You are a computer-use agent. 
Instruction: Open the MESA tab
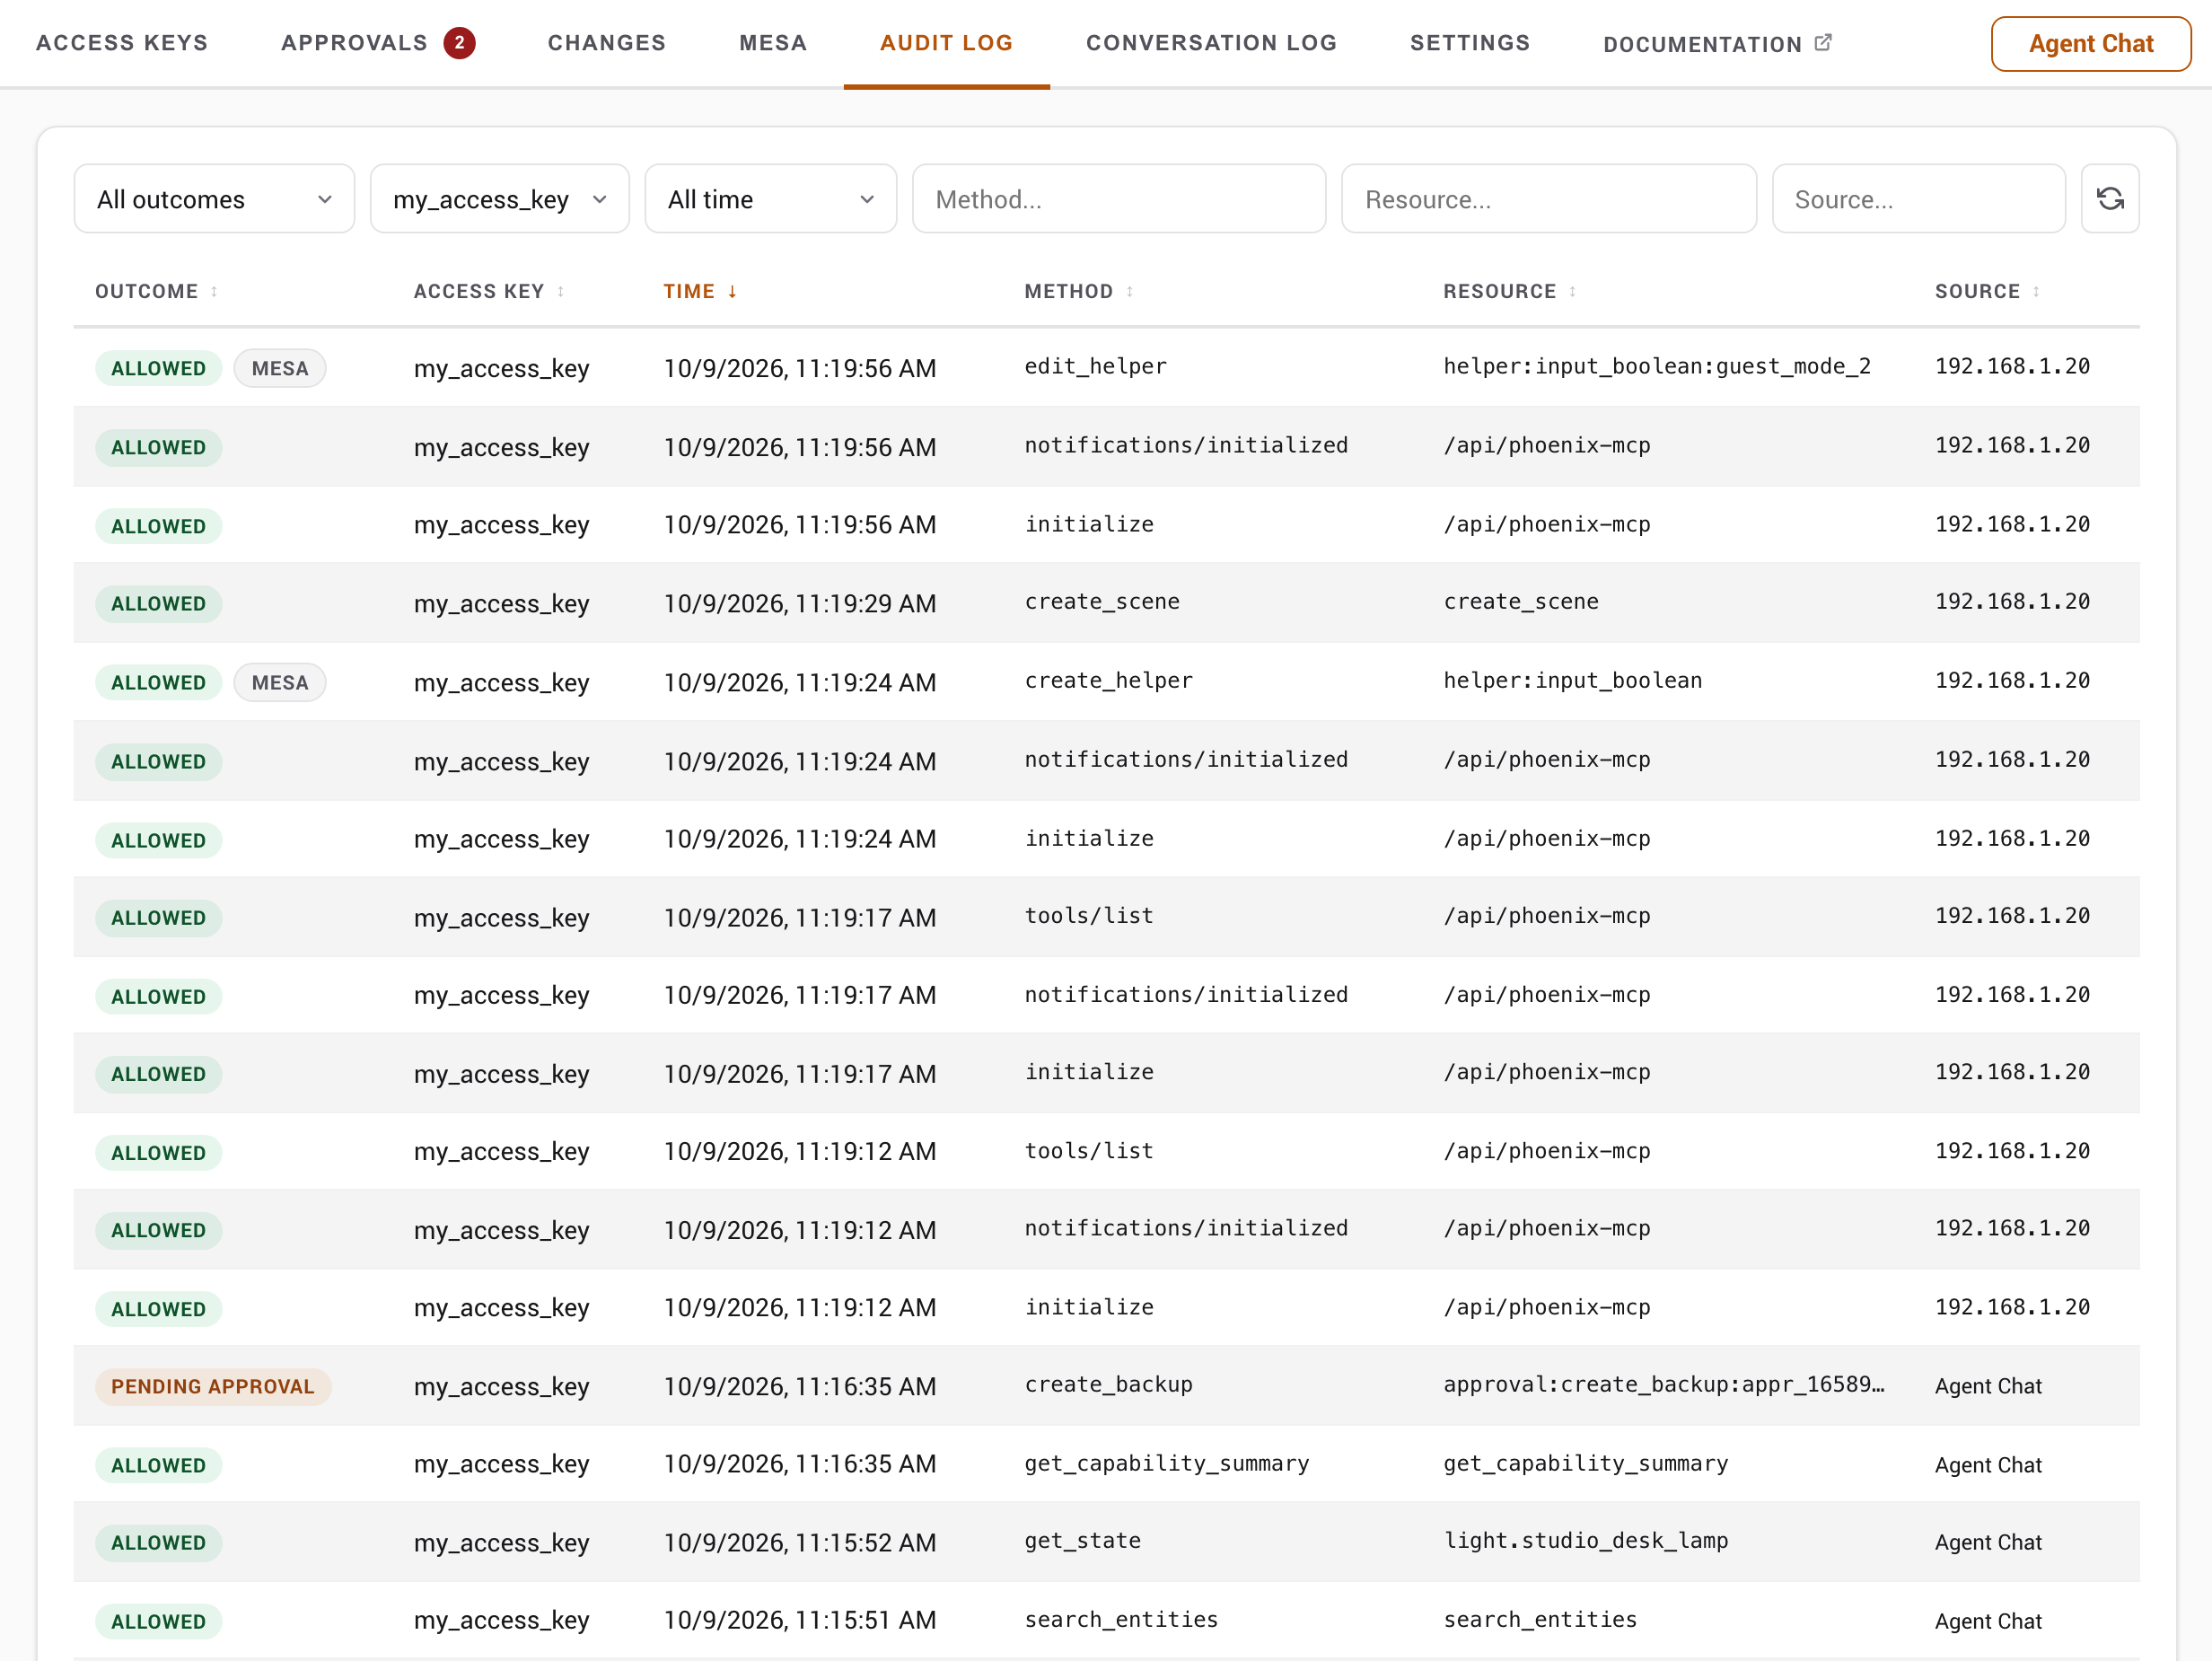click(x=772, y=43)
